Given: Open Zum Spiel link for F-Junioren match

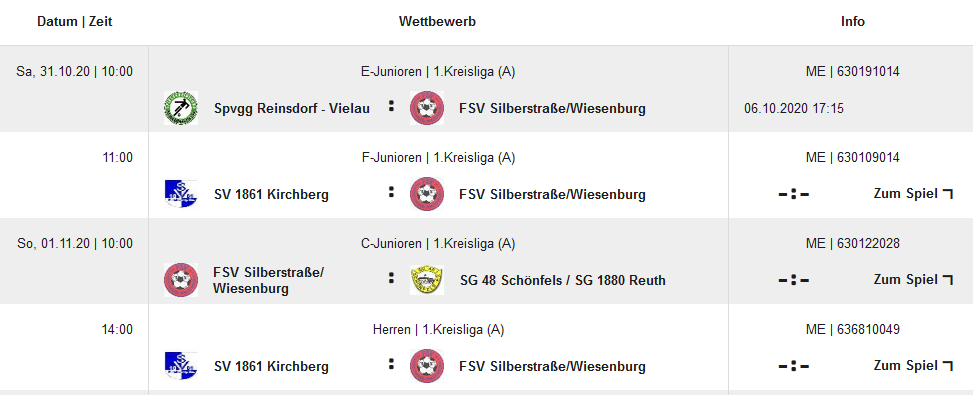Looking at the screenshot, I should 913,193.
